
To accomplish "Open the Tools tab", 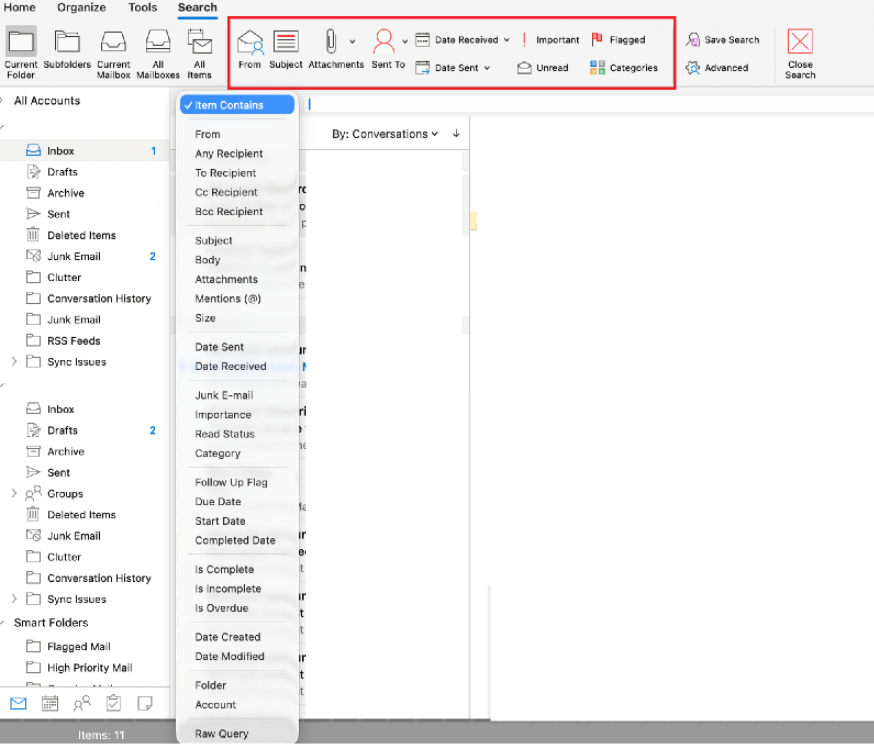I will (x=143, y=8).
